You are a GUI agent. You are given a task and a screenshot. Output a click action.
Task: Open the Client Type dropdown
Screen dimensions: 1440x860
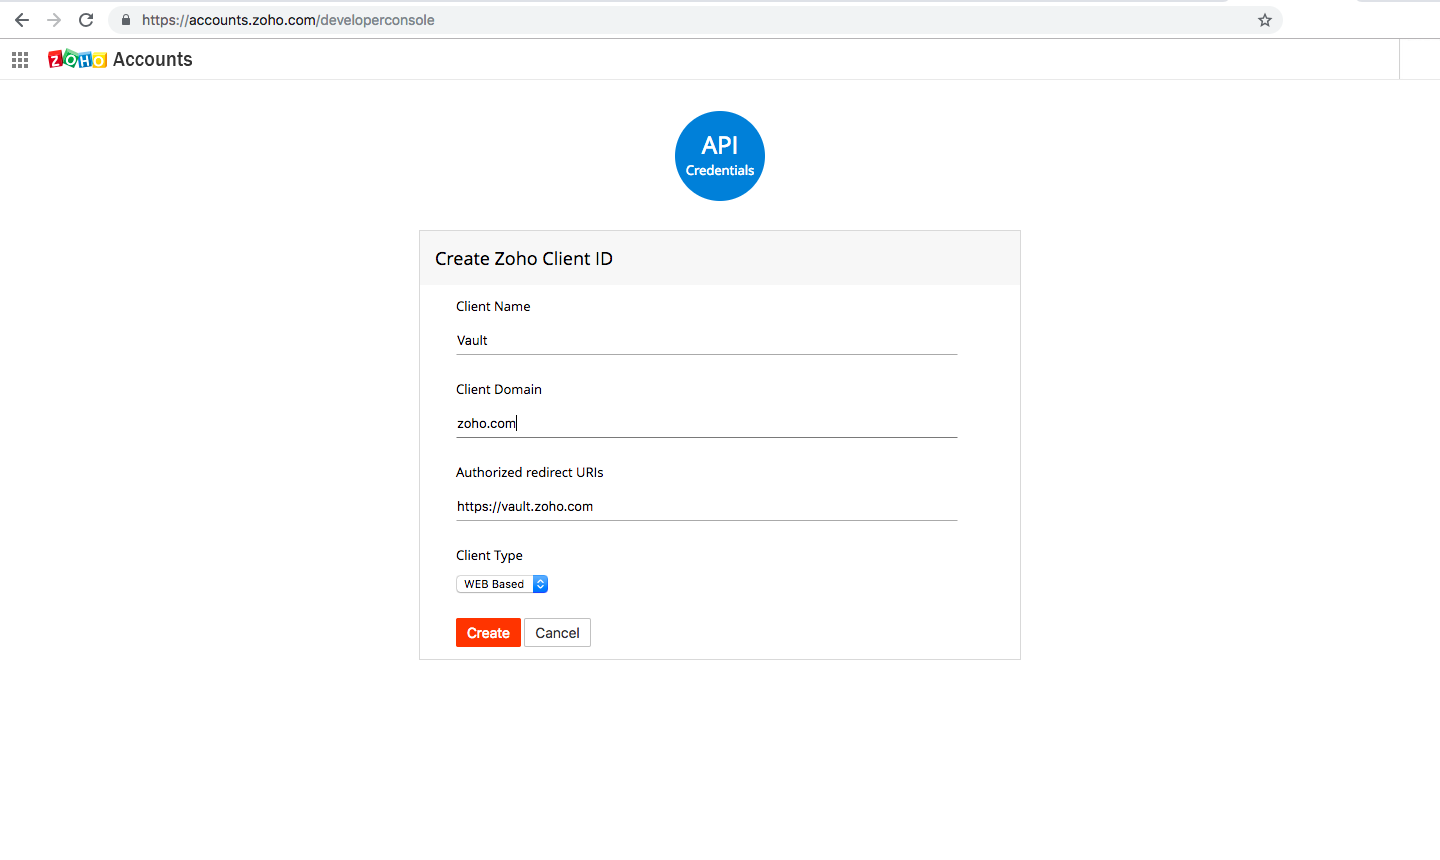(502, 584)
